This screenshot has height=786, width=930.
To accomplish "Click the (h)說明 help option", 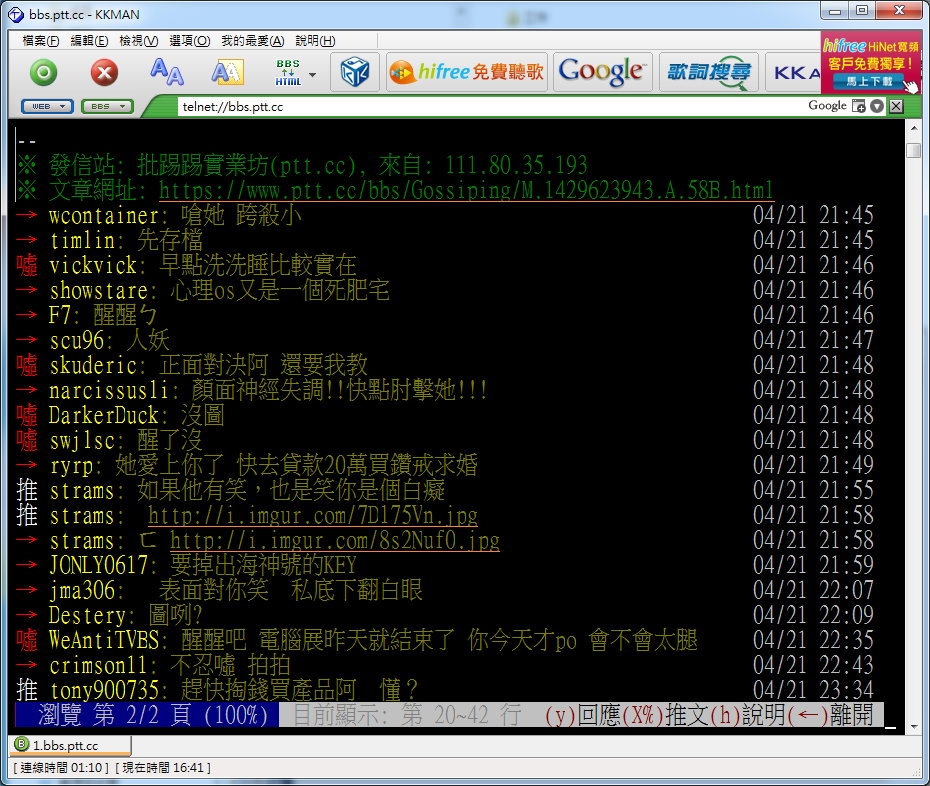I will pos(748,715).
